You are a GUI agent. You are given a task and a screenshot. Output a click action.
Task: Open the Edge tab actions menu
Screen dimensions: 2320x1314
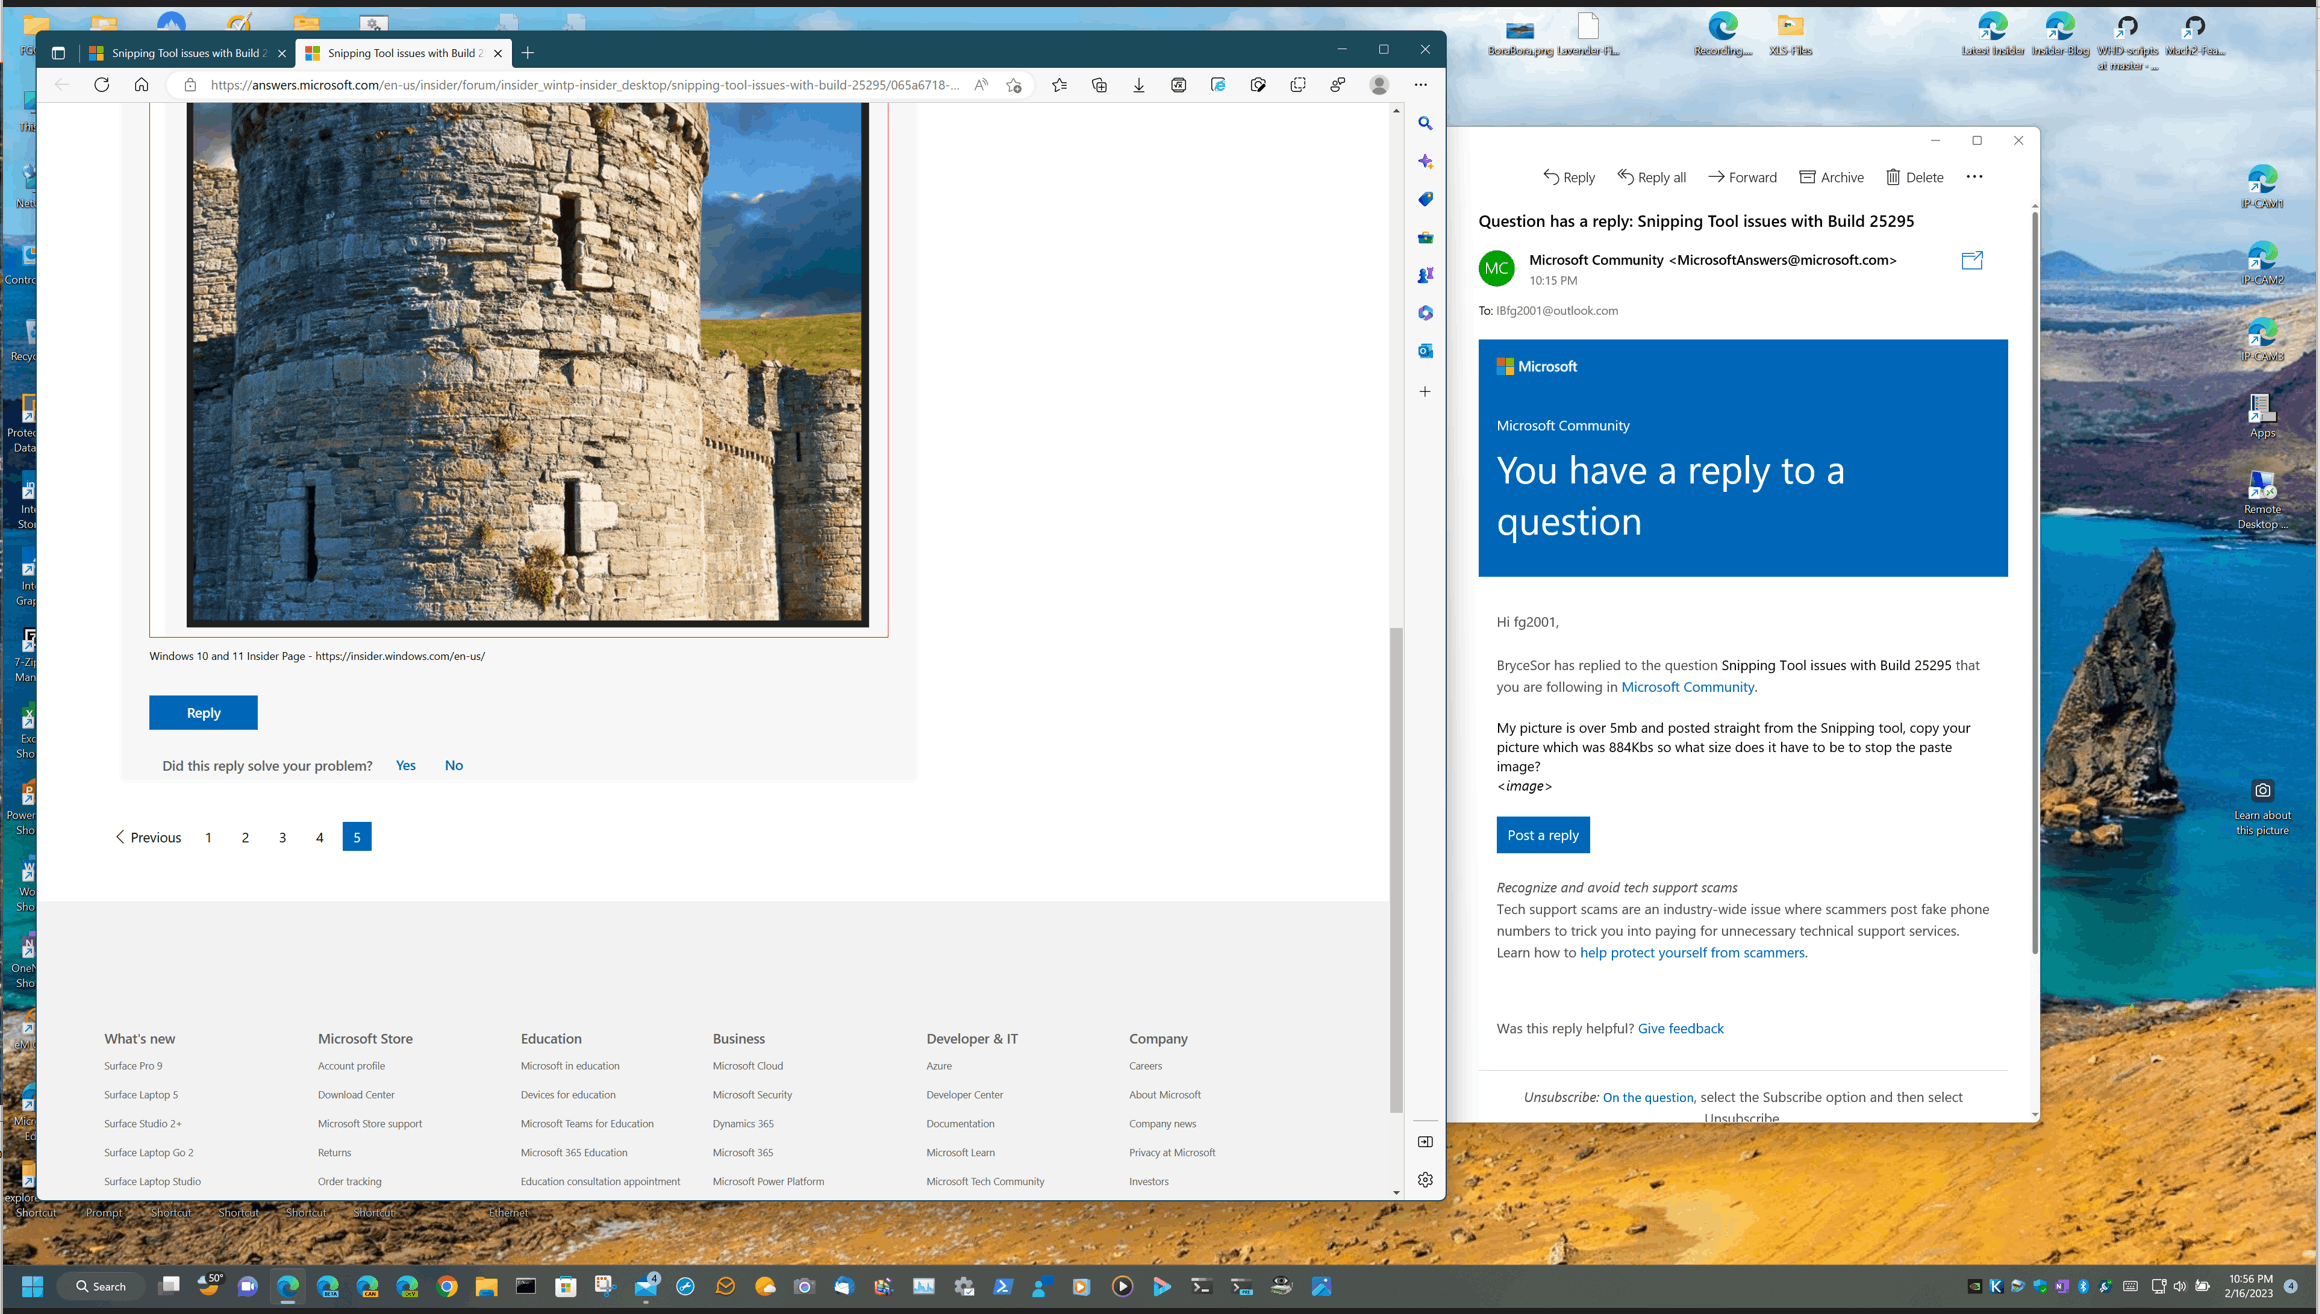(58, 53)
